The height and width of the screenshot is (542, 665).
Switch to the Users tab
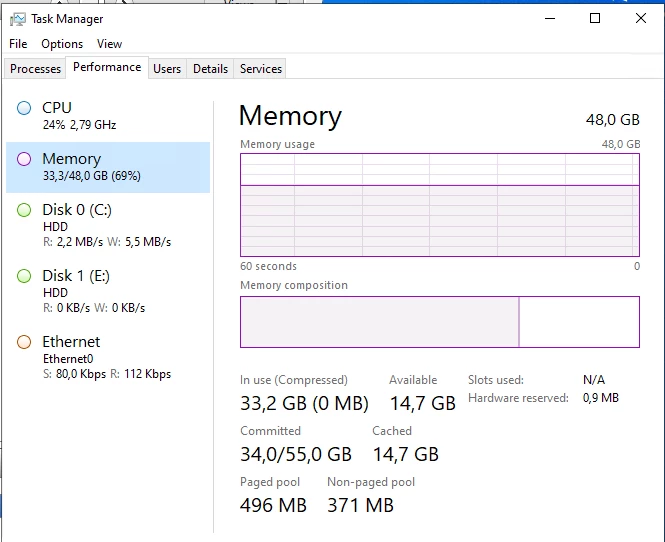(x=167, y=69)
